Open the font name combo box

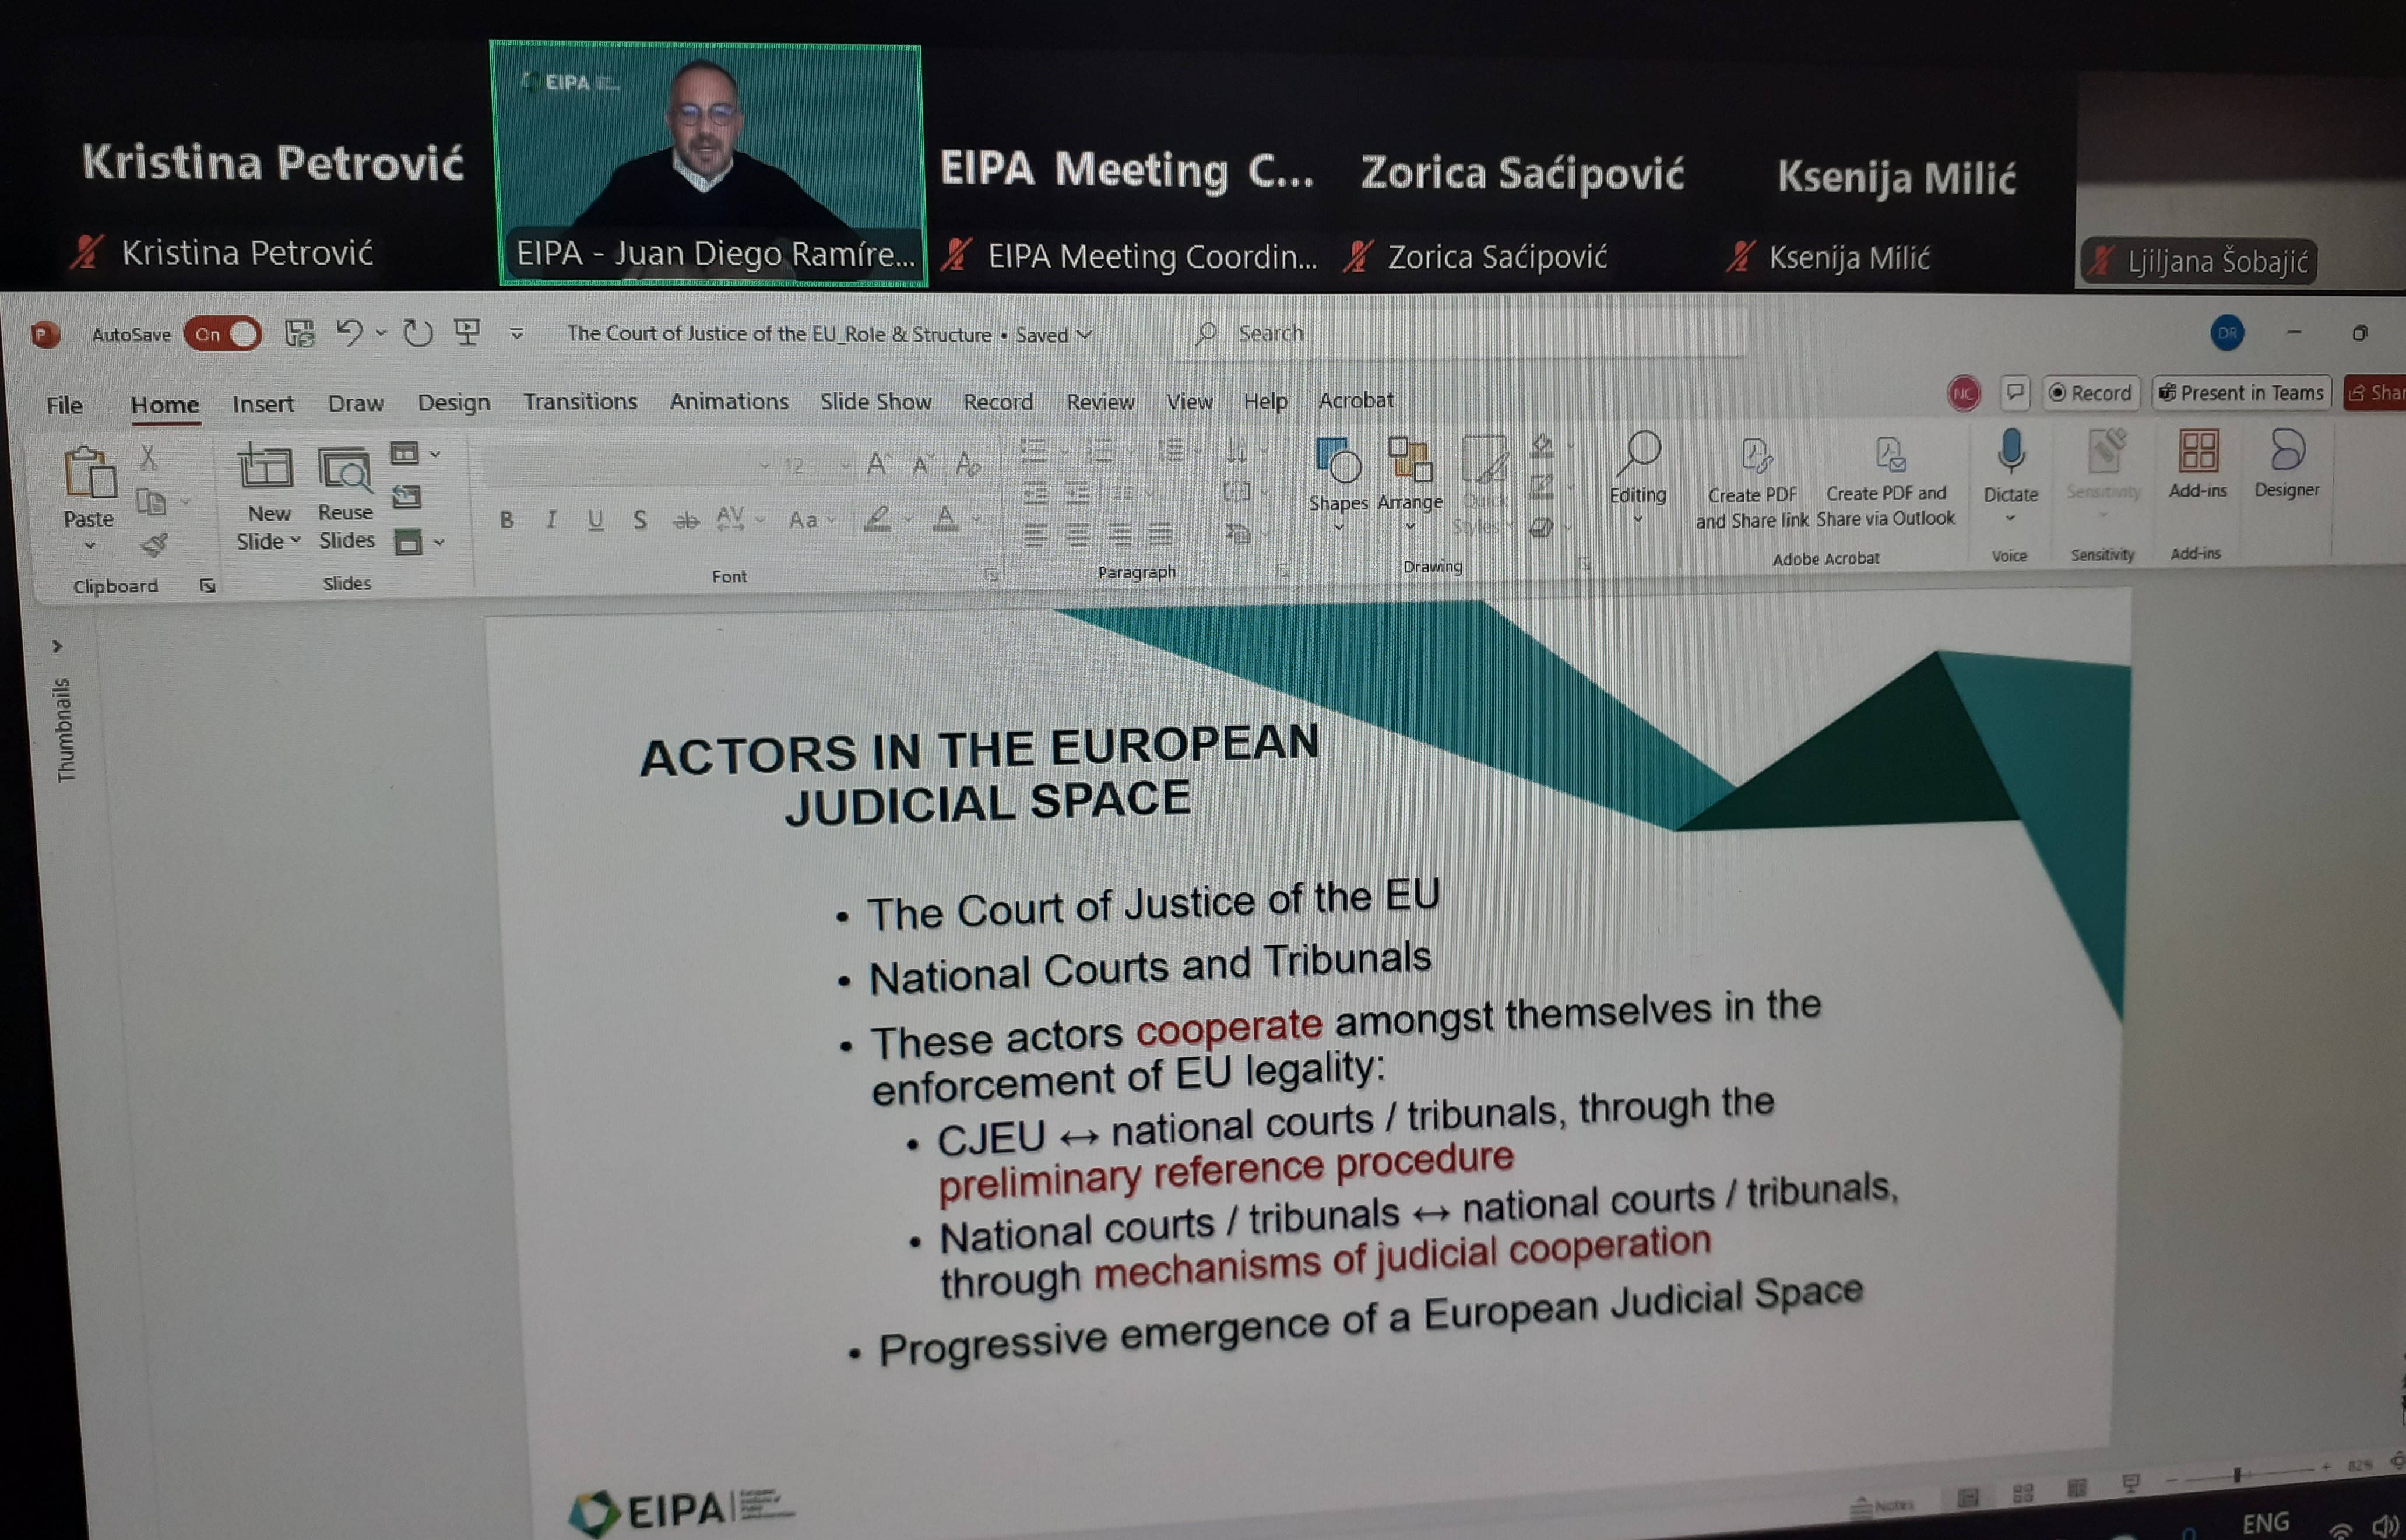click(627, 465)
